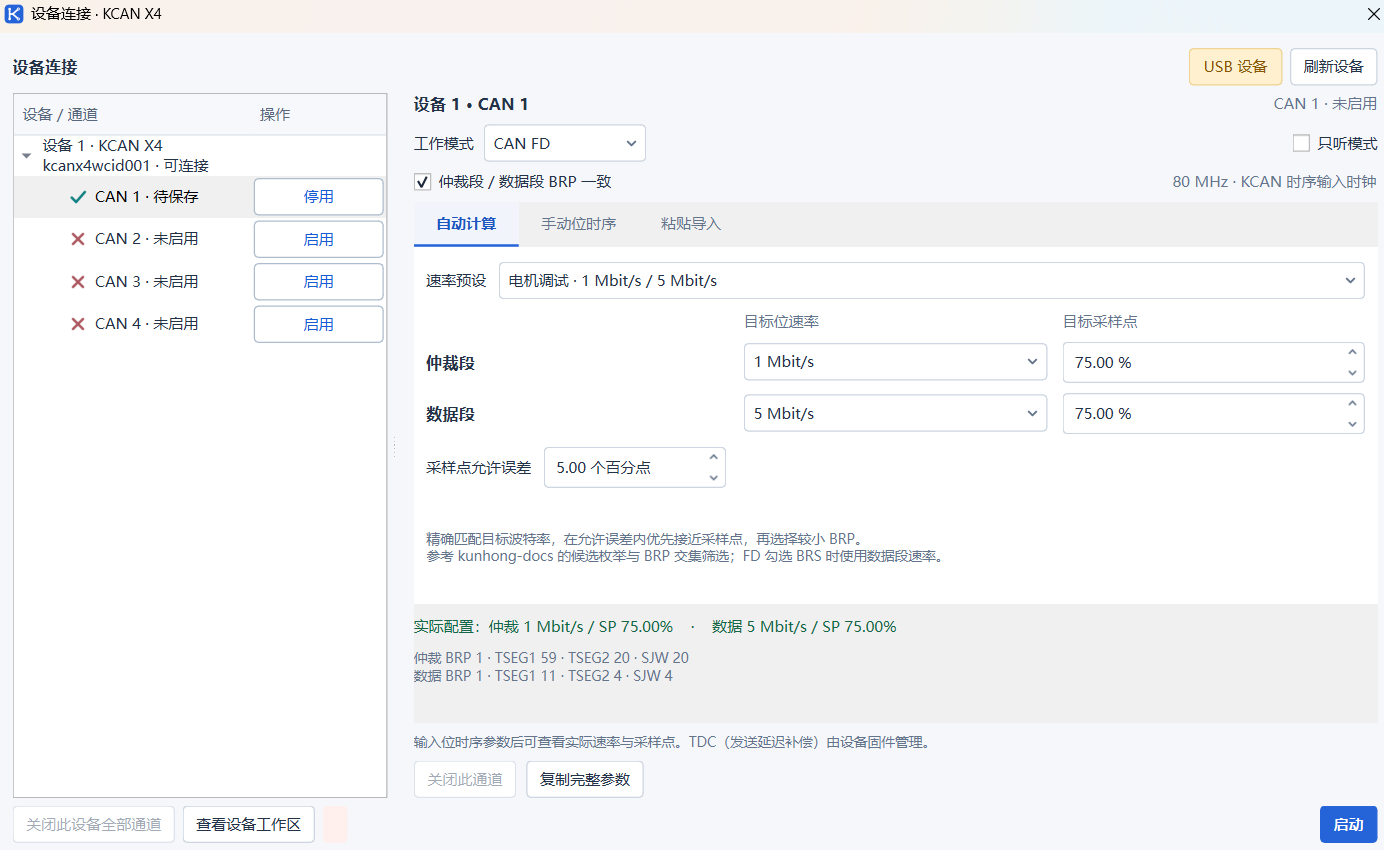The width and height of the screenshot is (1384, 850).
Task: Click the KCAN app logo icon
Action: [15, 14]
